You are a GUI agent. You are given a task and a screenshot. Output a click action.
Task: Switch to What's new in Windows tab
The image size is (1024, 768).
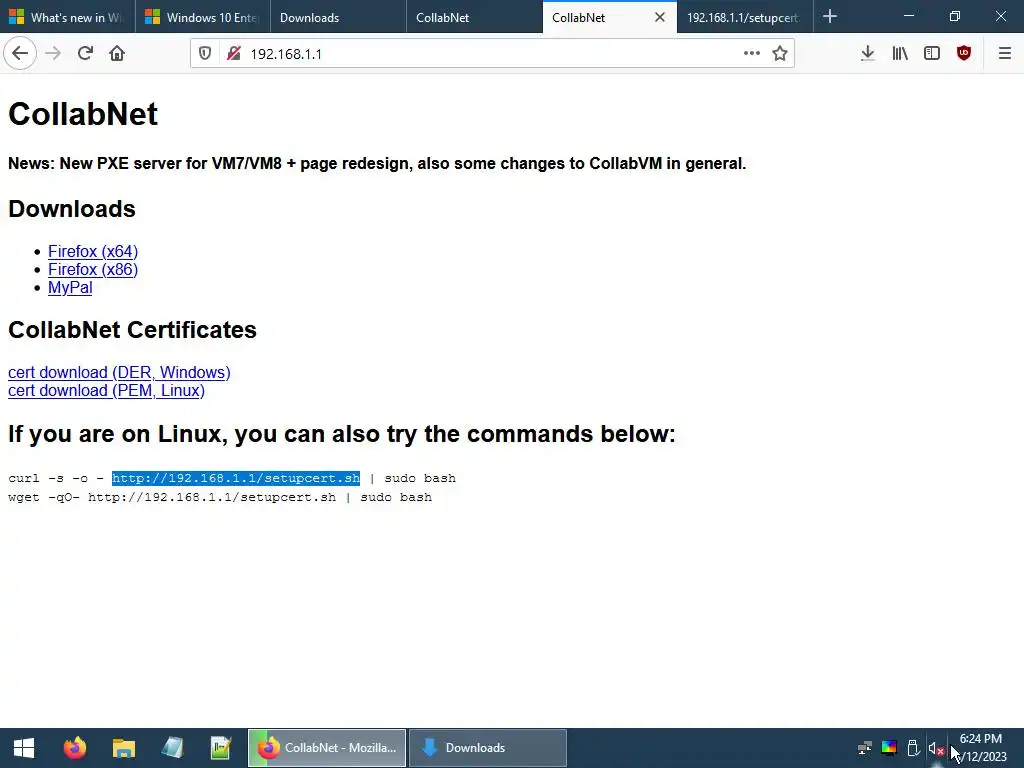tap(68, 18)
